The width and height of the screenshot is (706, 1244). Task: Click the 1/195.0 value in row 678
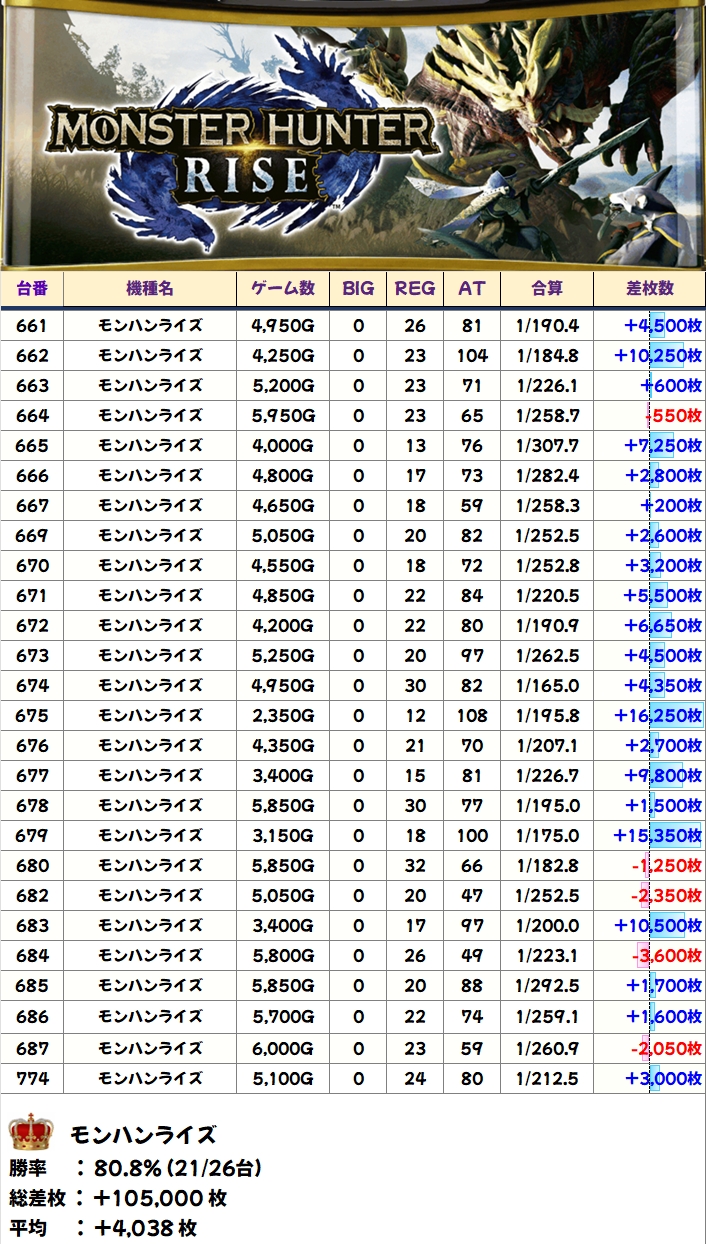[x=547, y=805]
